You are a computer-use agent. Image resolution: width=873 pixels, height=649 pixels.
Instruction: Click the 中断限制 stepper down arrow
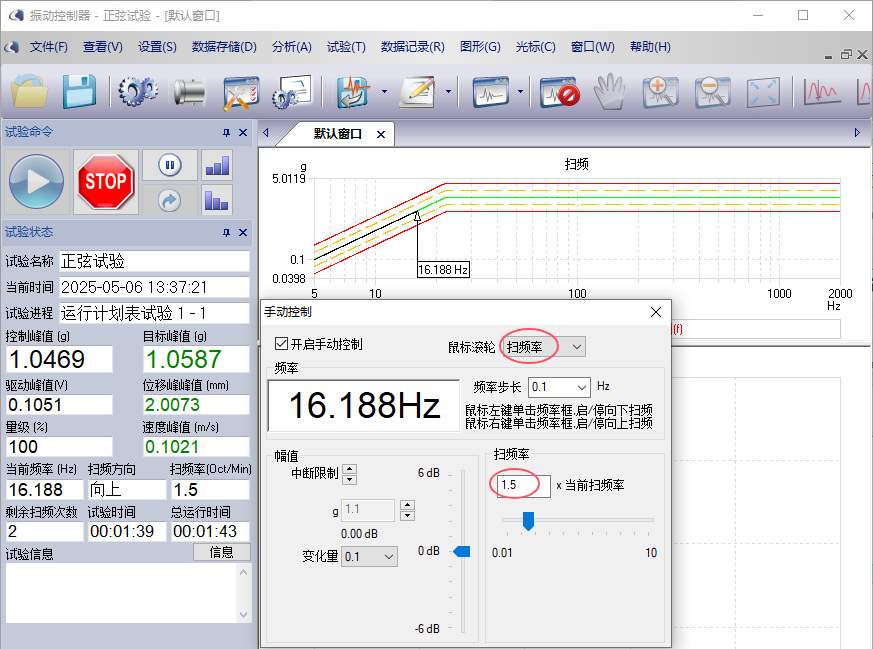click(x=350, y=480)
